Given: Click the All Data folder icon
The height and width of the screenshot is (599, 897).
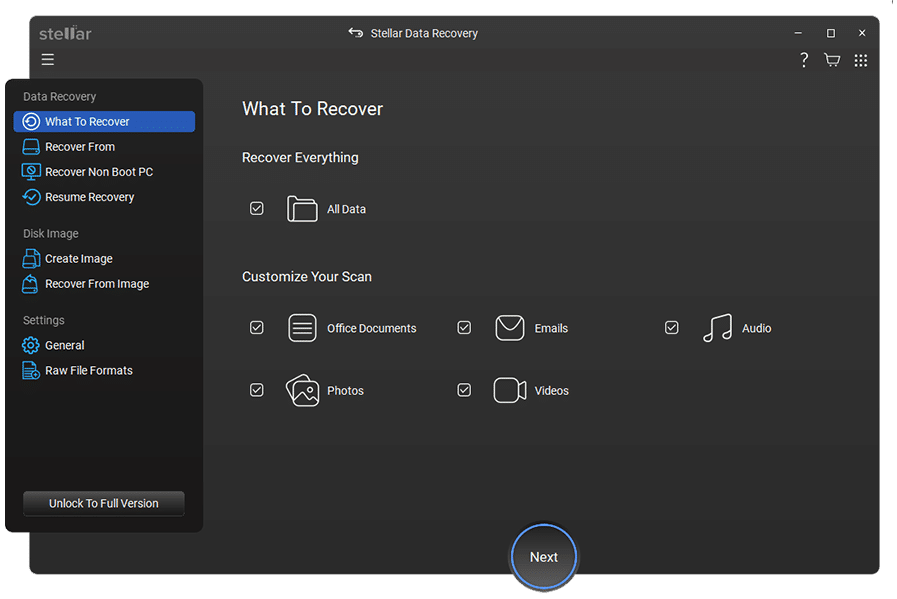Looking at the screenshot, I should pos(302,209).
